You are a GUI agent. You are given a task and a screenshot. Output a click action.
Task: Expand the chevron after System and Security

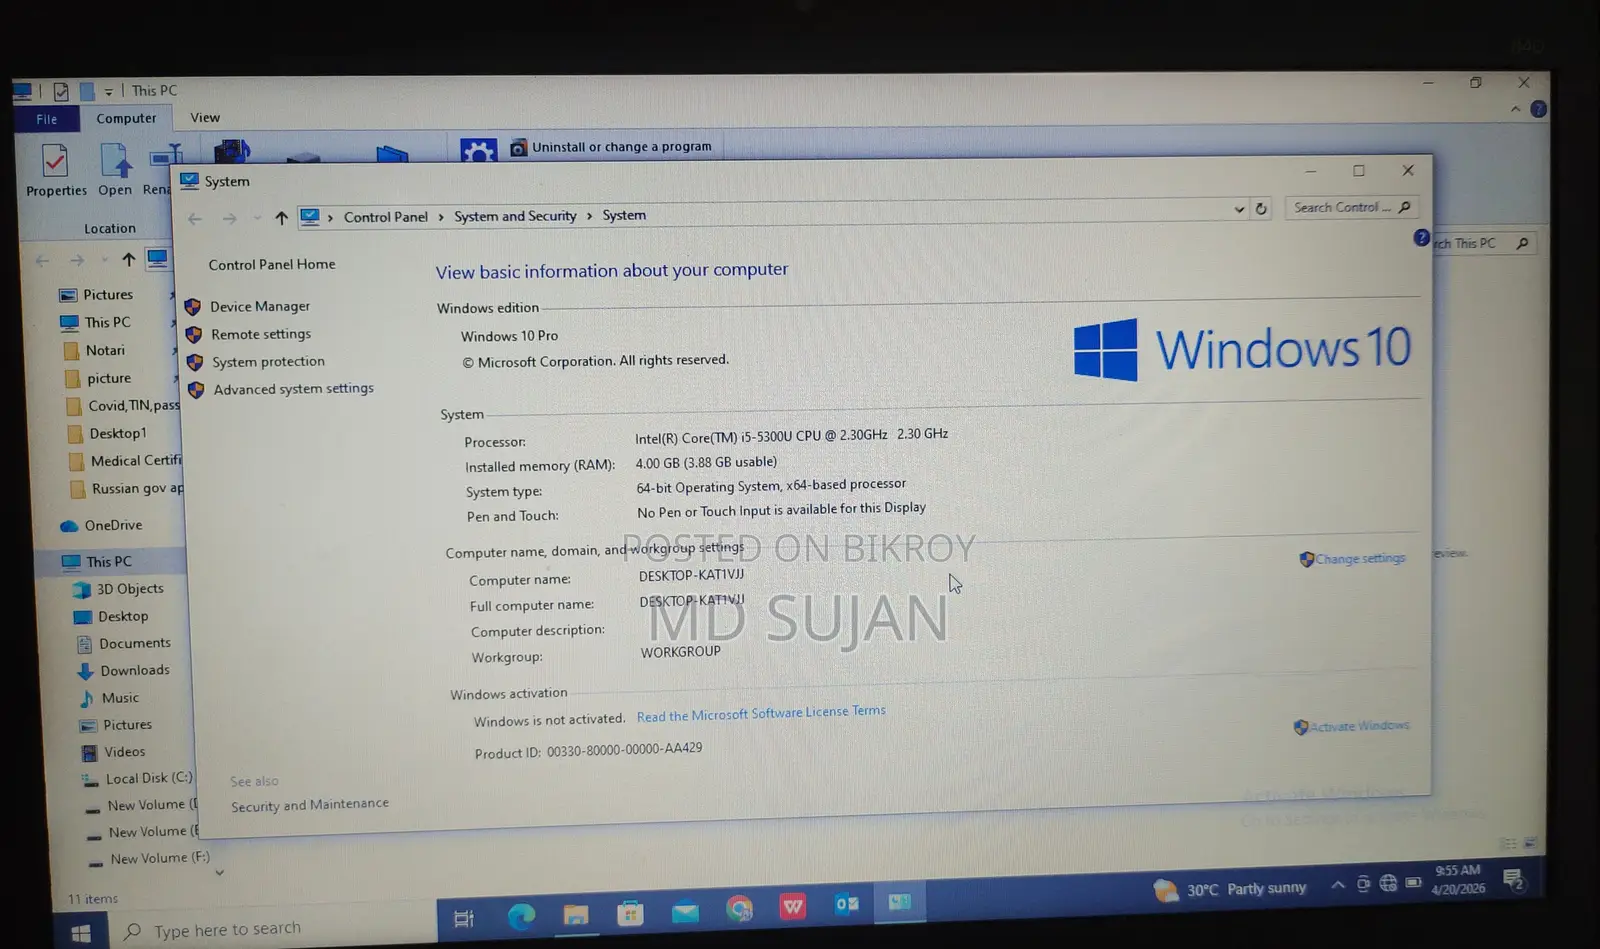tap(589, 215)
